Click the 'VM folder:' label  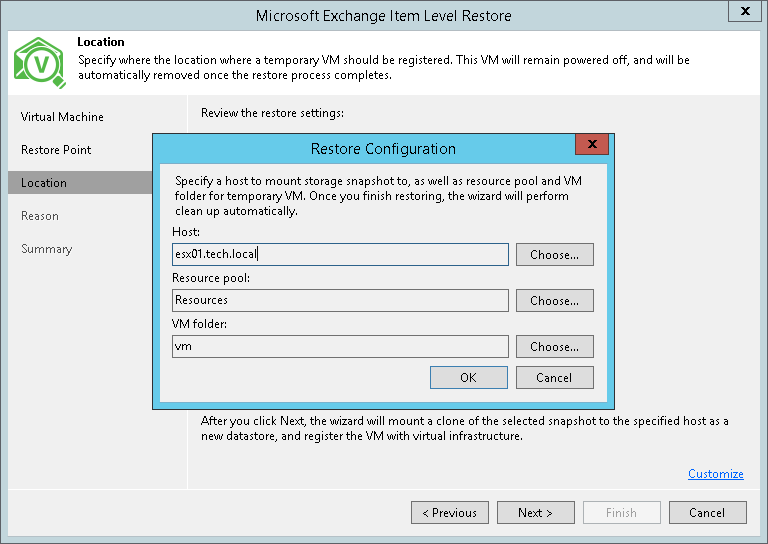[199, 324]
